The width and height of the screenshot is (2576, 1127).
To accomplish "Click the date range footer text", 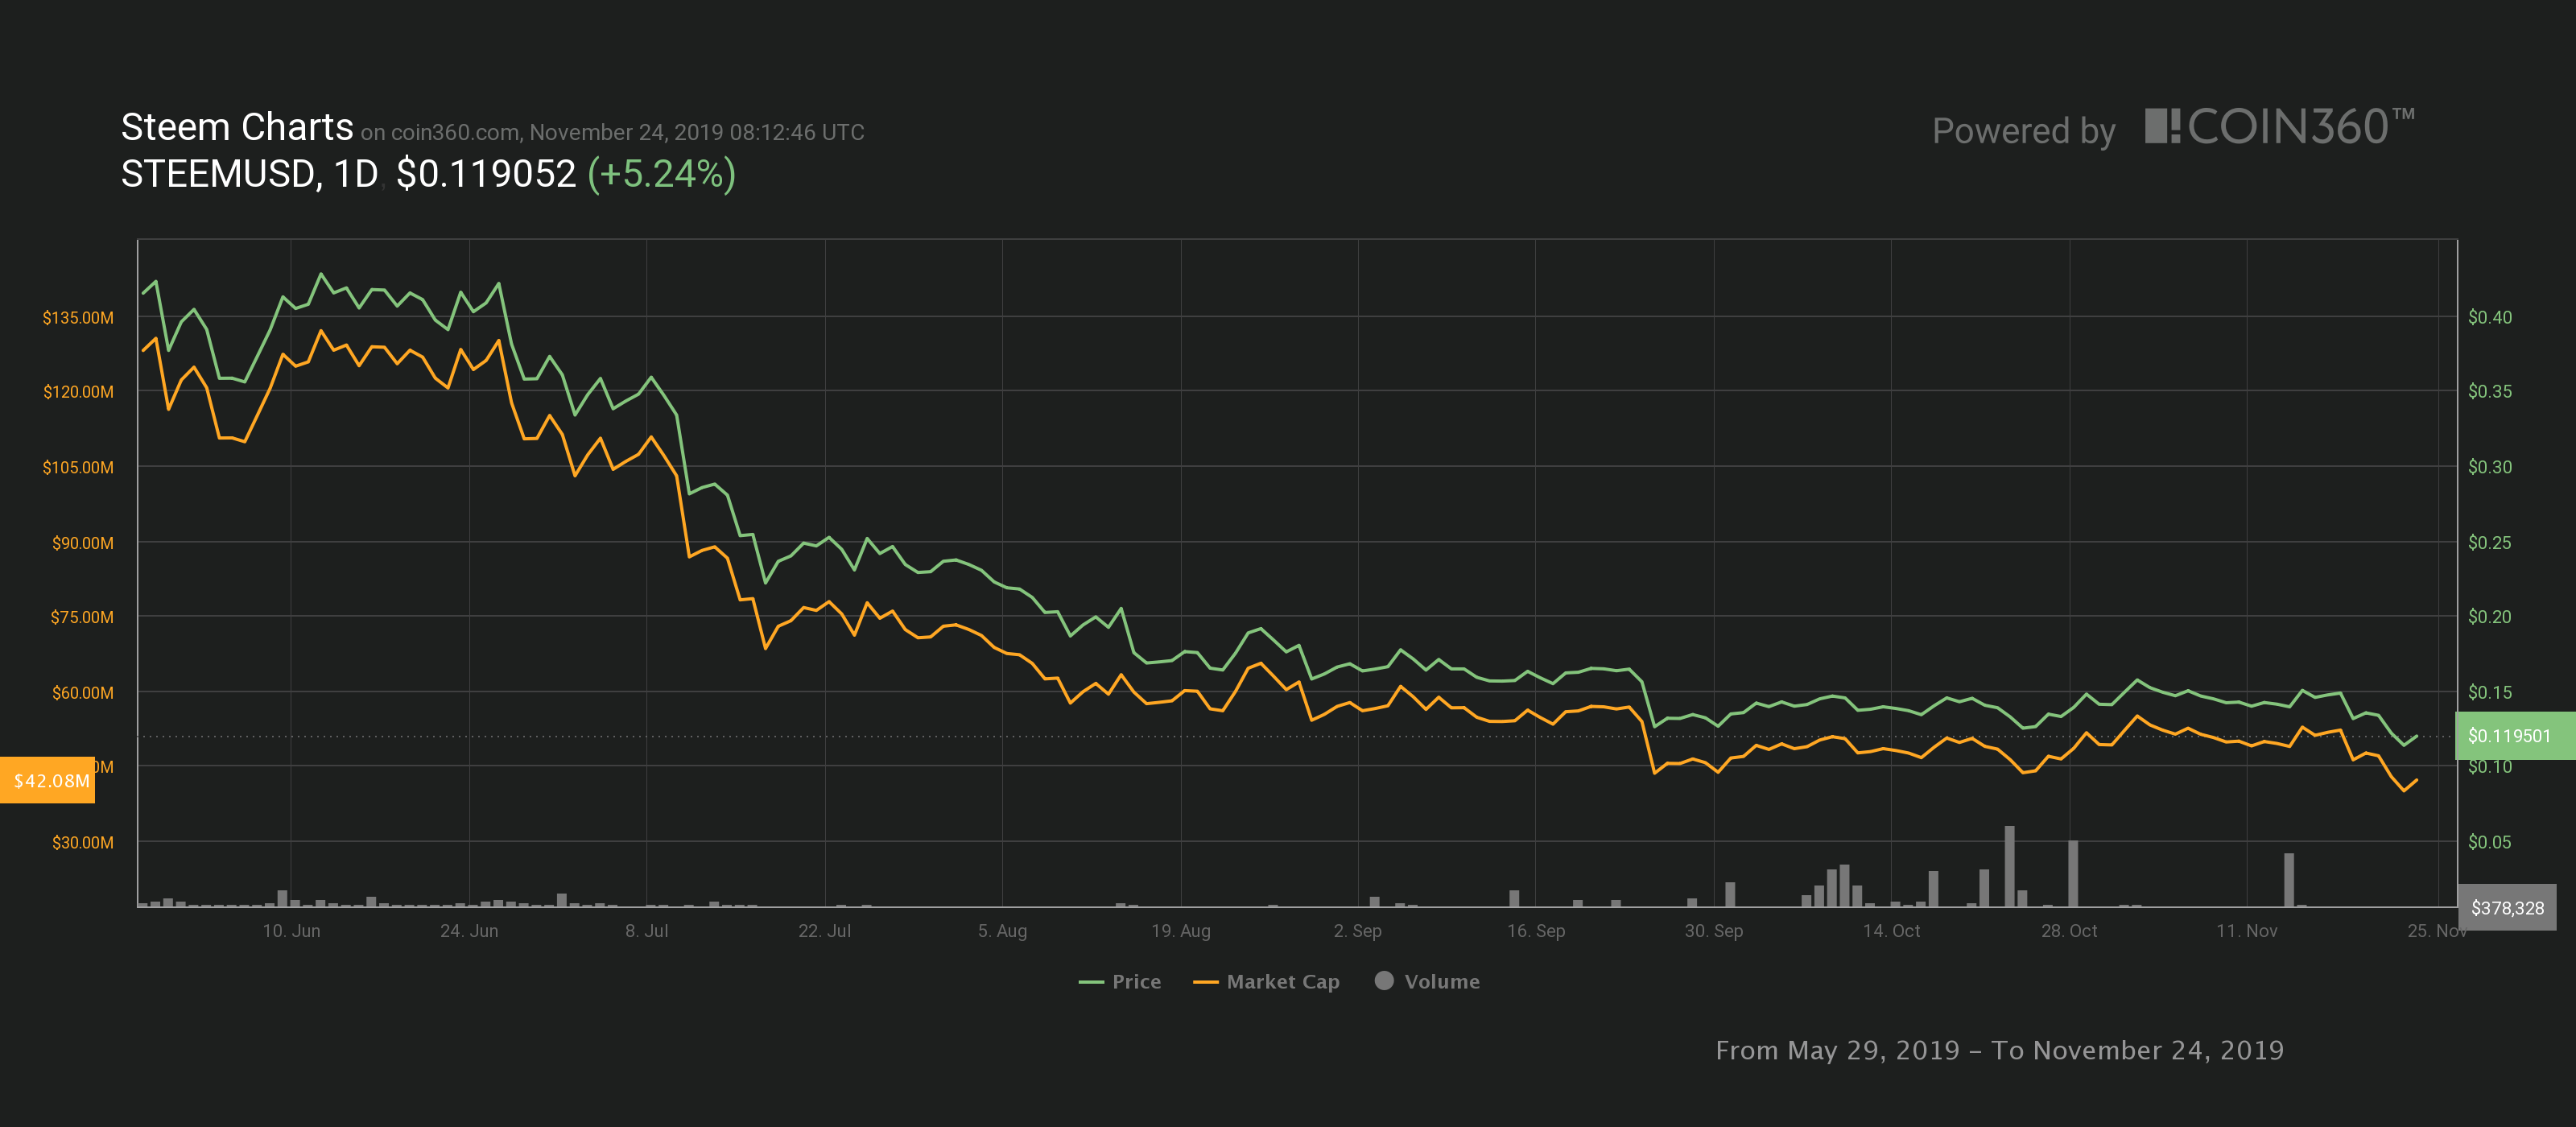I will pyautogui.click(x=1999, y=1050).
